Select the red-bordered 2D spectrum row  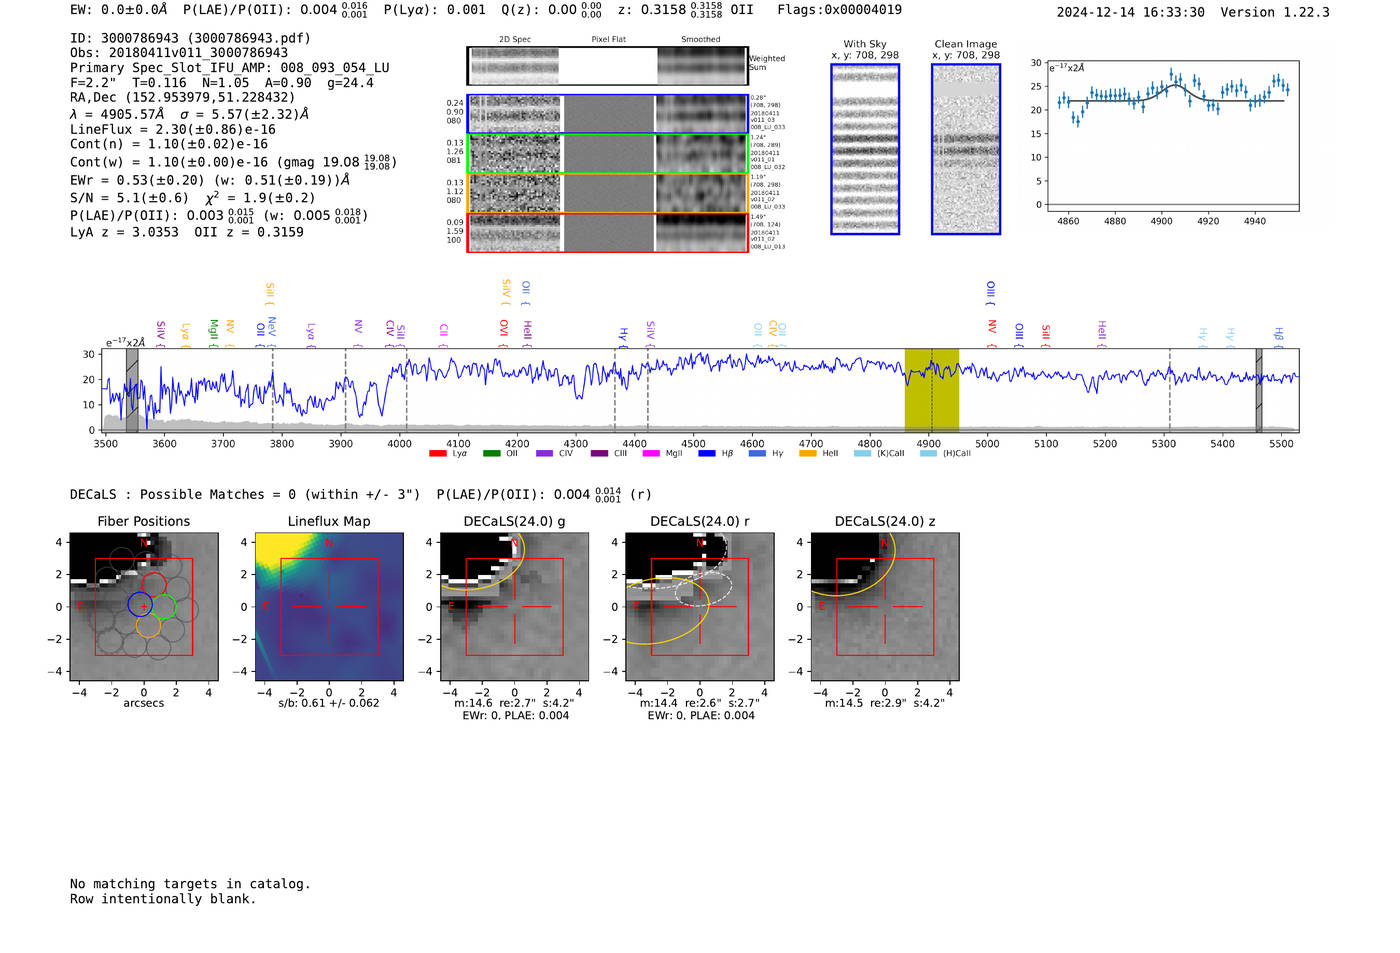607,232
